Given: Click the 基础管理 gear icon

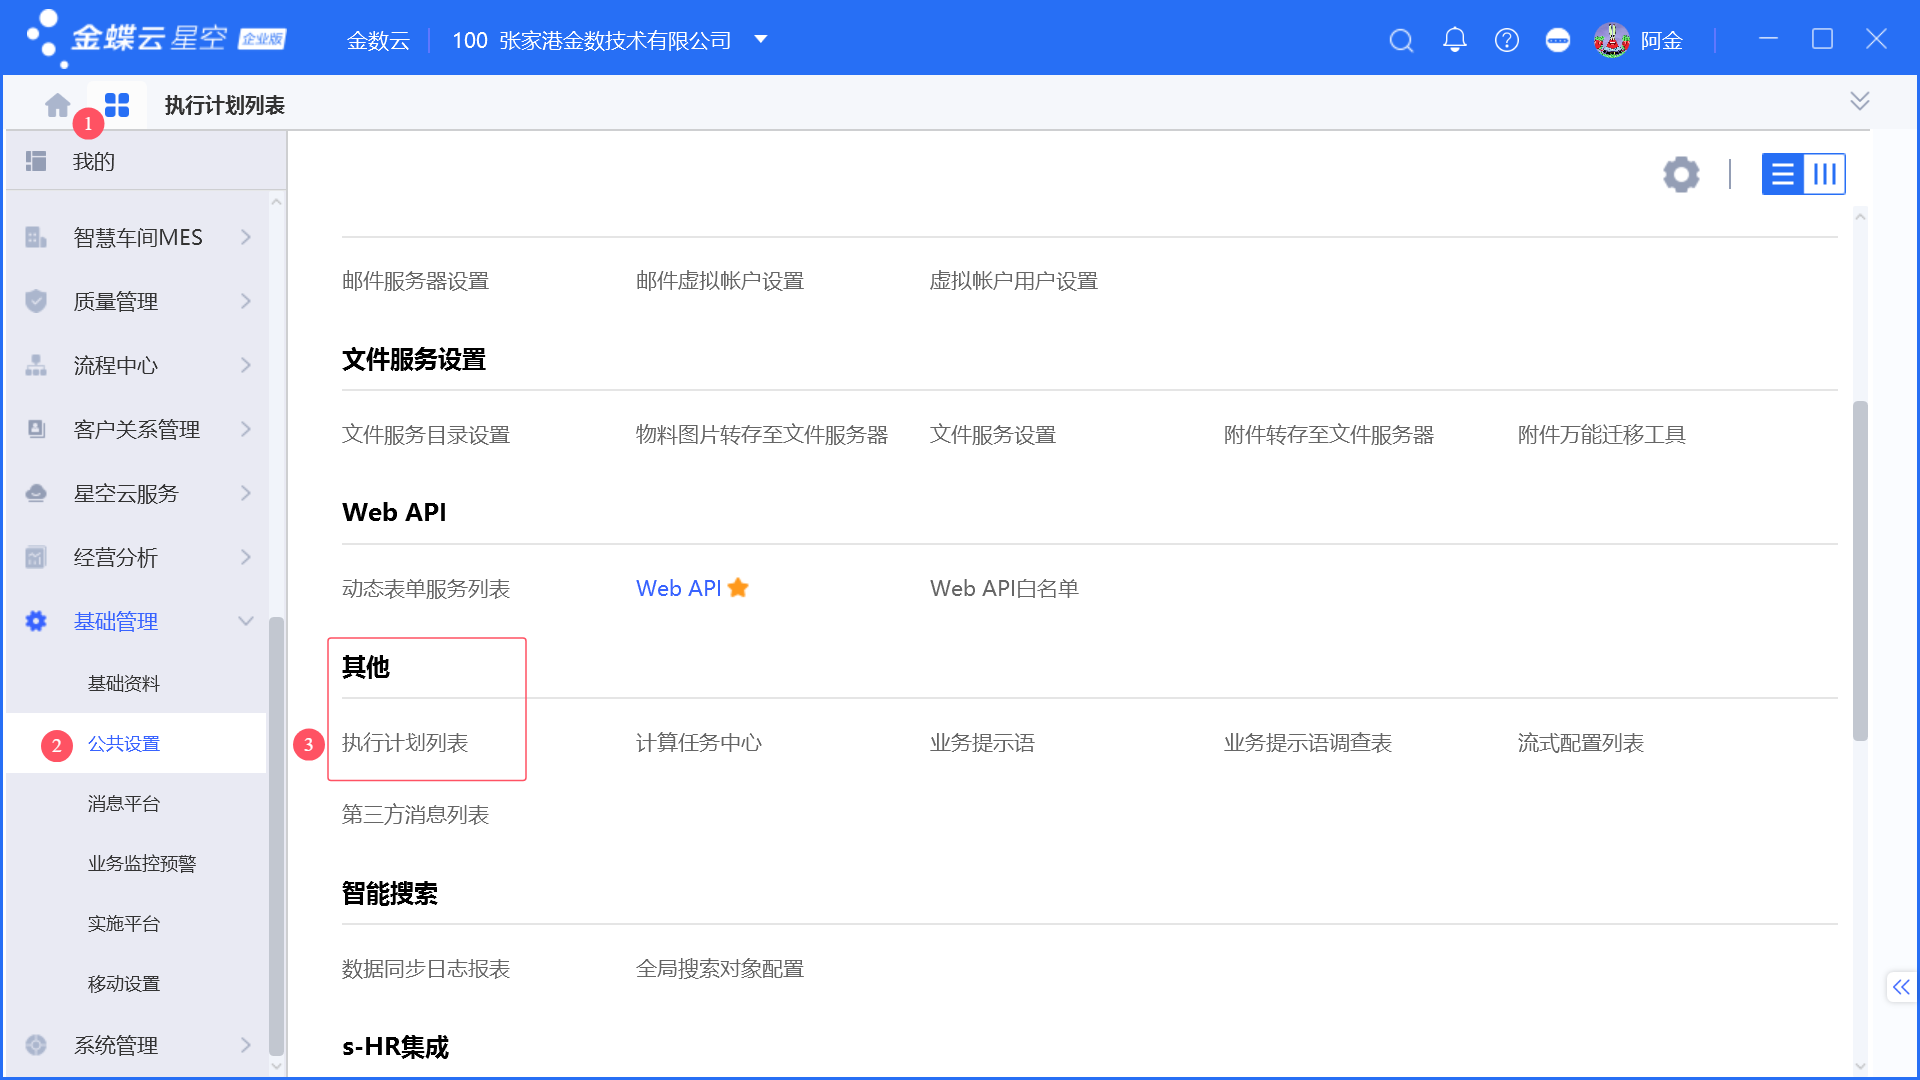Looking at the screenshot, I should tap(36, 621).
